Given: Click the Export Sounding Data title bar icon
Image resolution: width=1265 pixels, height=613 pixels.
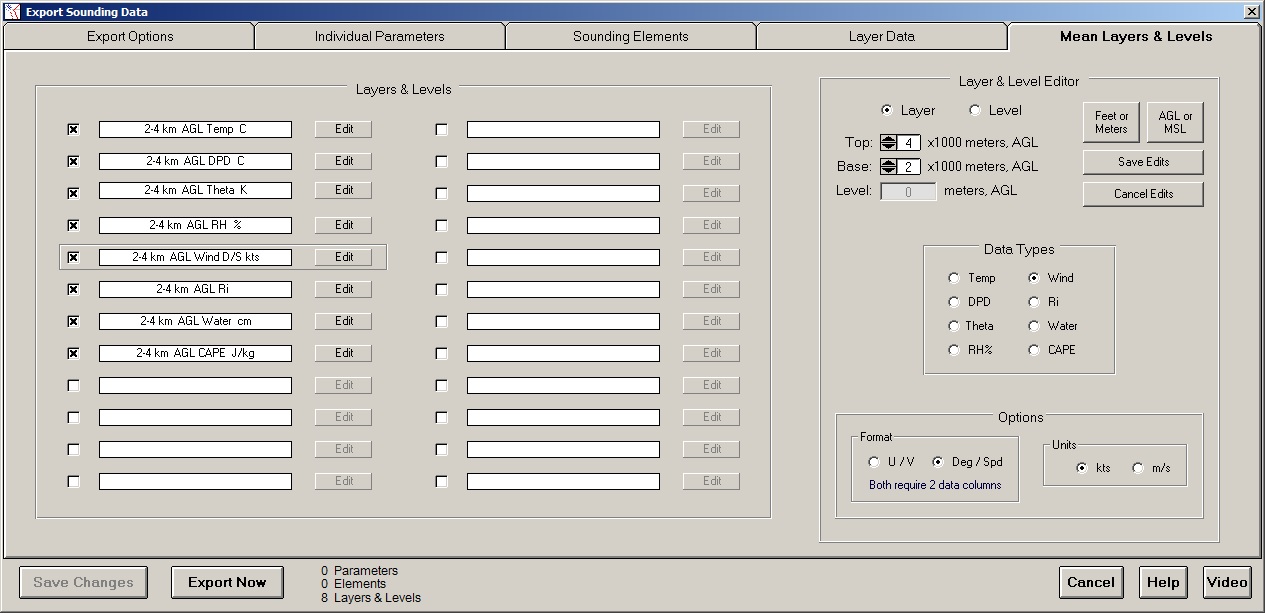Looking at the screenshot, I should pyautogui.click(x=12, y=12).
